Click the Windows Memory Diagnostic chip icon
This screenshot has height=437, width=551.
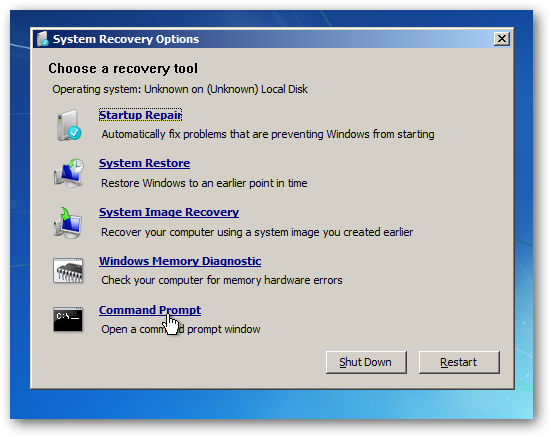pos(68,270)
